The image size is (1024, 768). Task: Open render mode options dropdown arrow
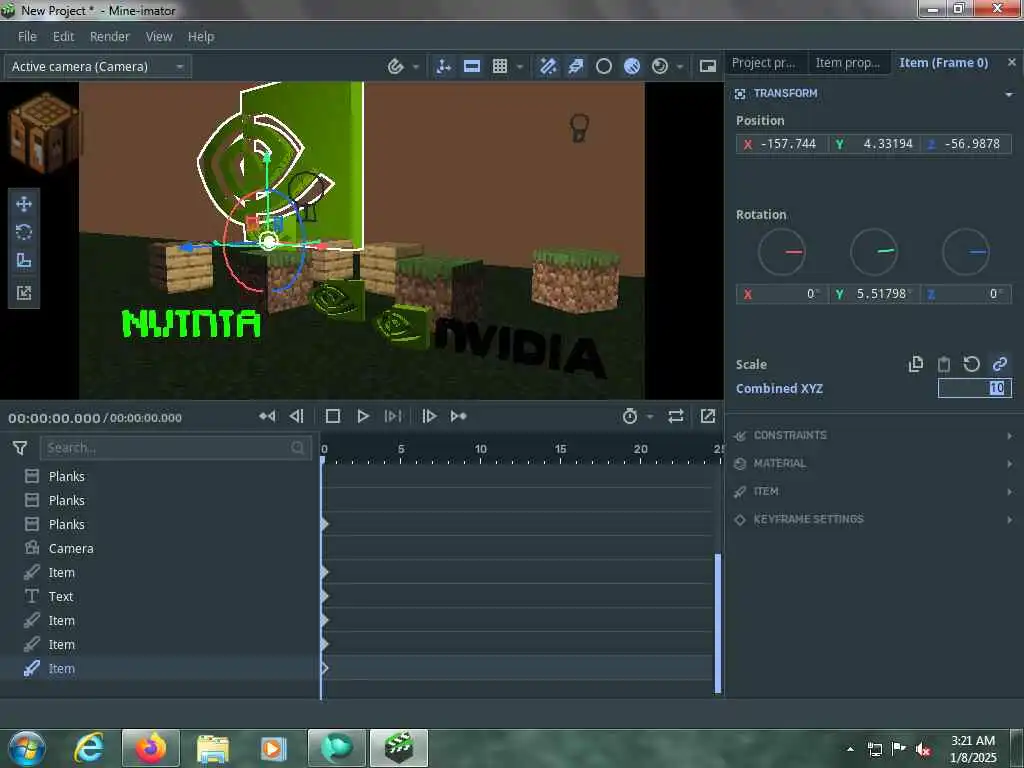click(x=680, y=67)
